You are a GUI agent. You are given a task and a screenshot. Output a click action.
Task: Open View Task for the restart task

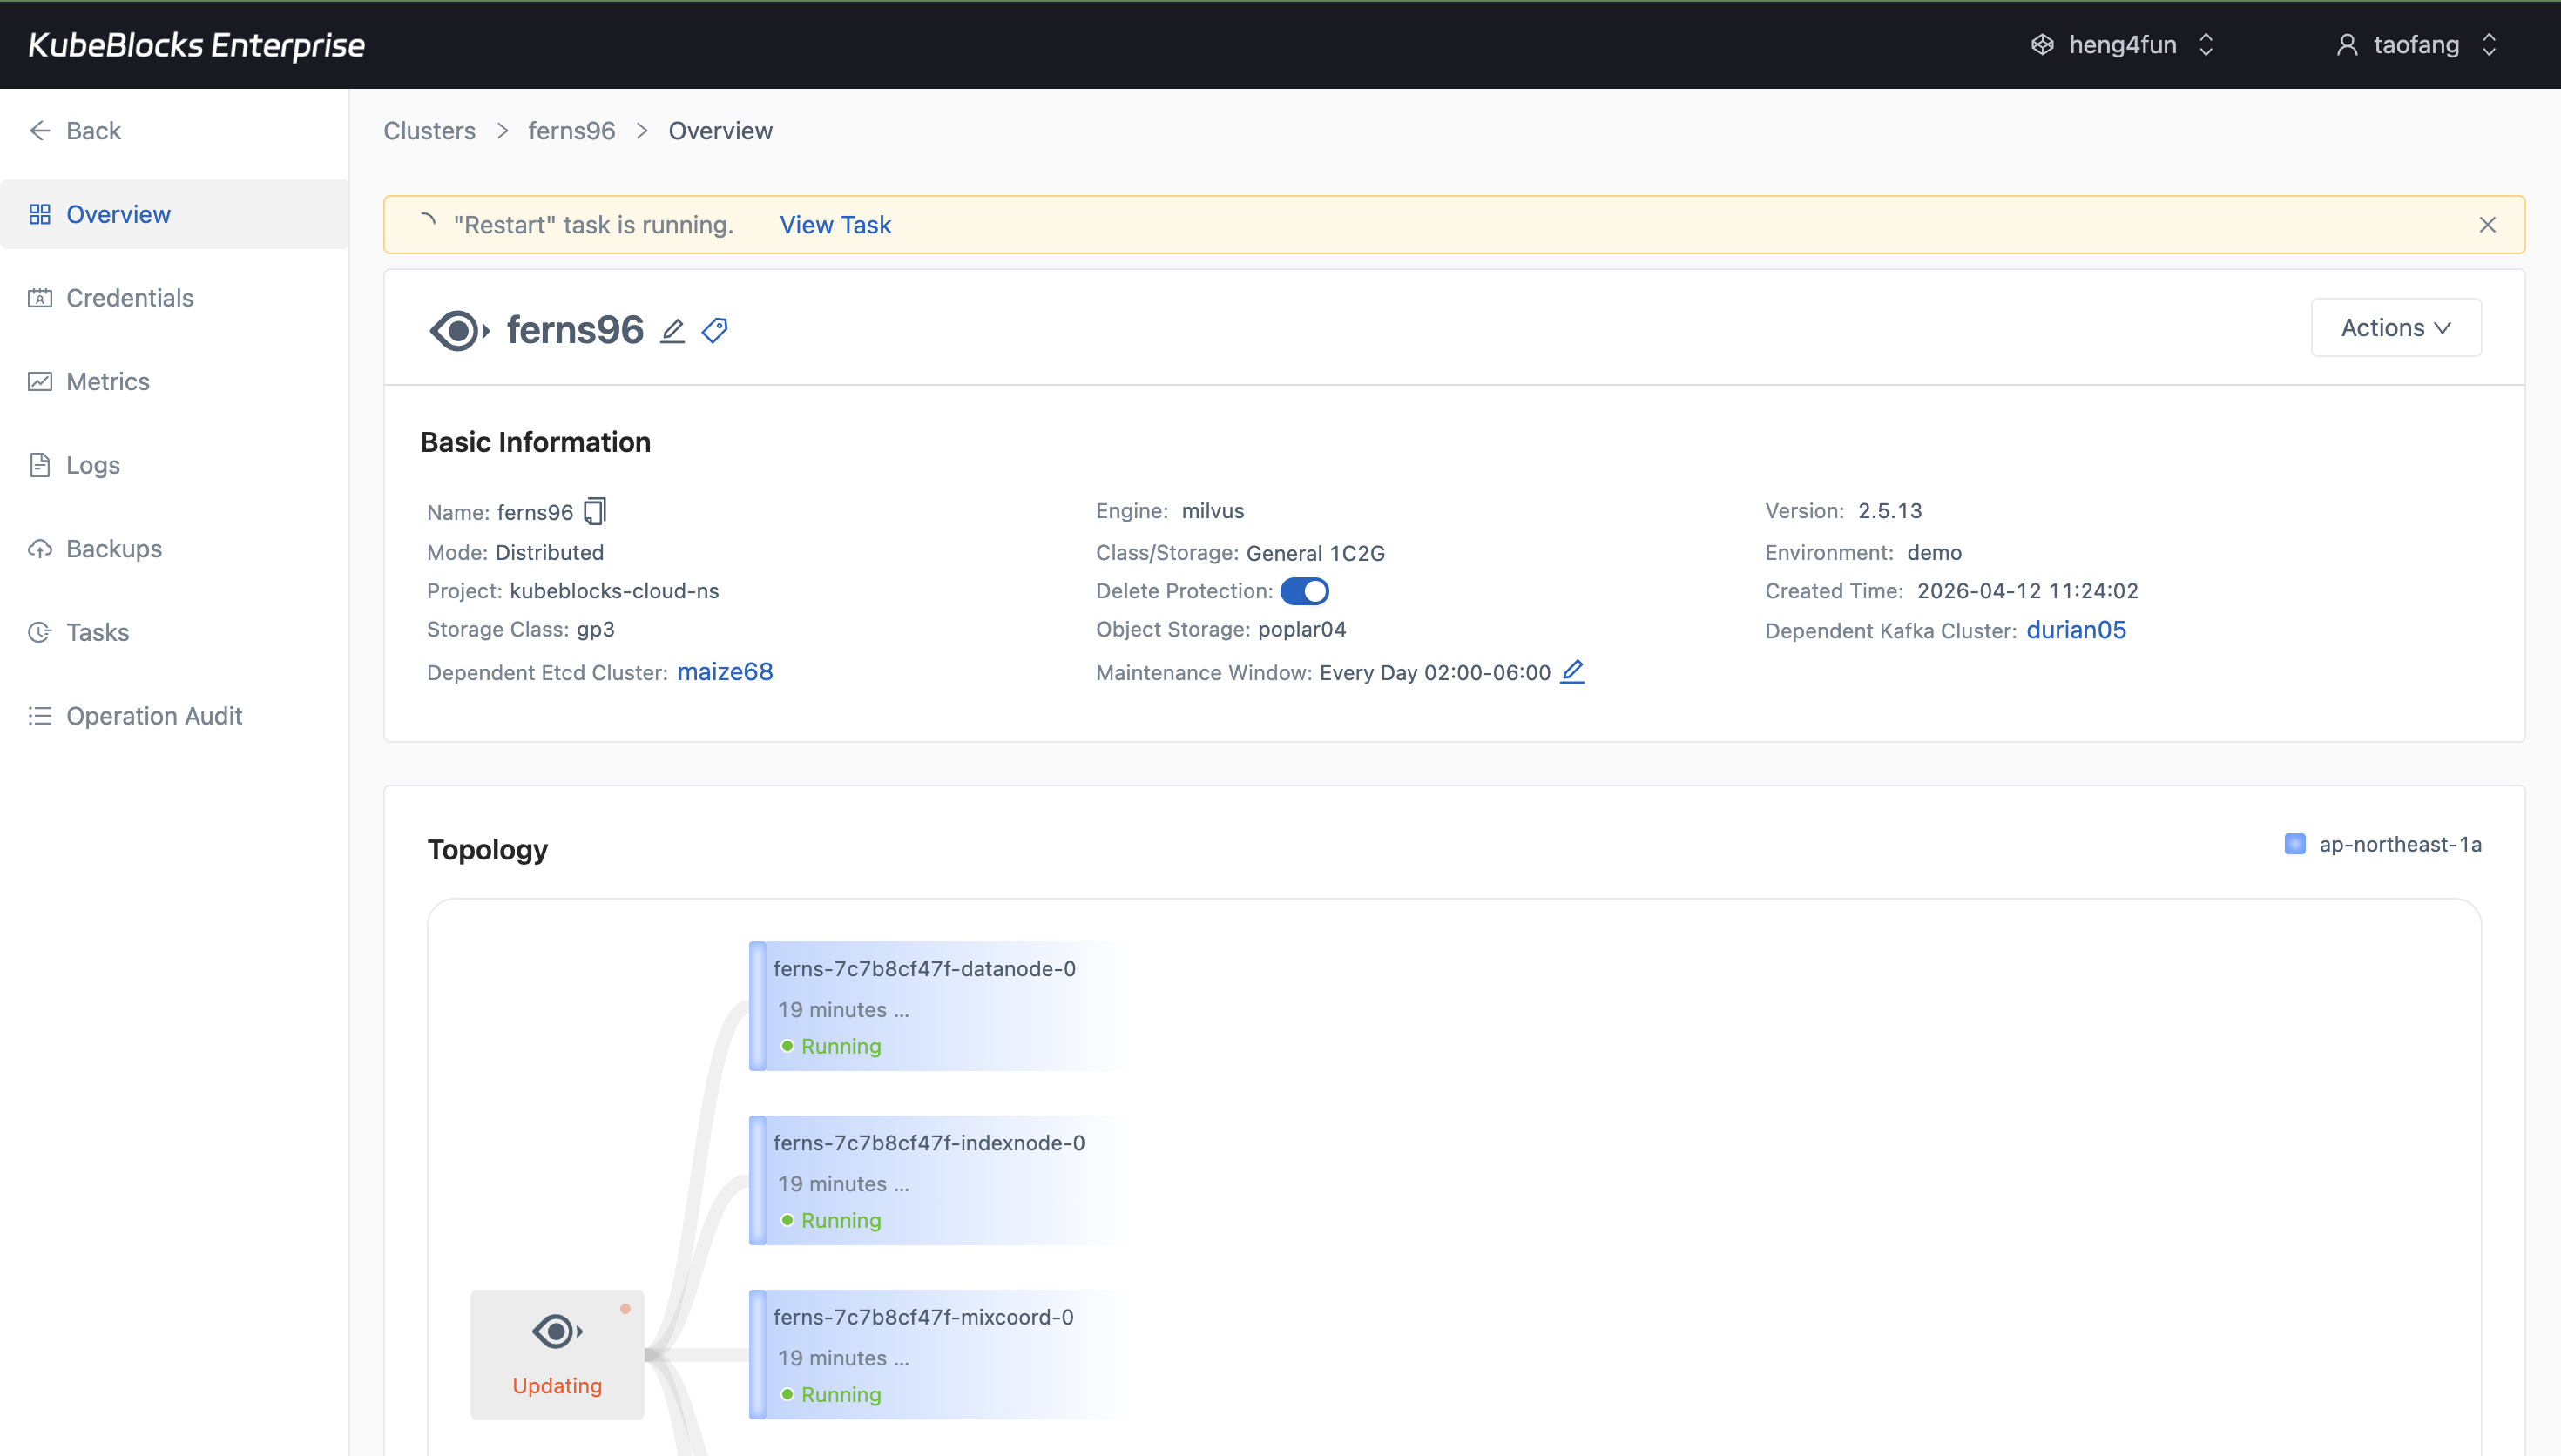835,224
